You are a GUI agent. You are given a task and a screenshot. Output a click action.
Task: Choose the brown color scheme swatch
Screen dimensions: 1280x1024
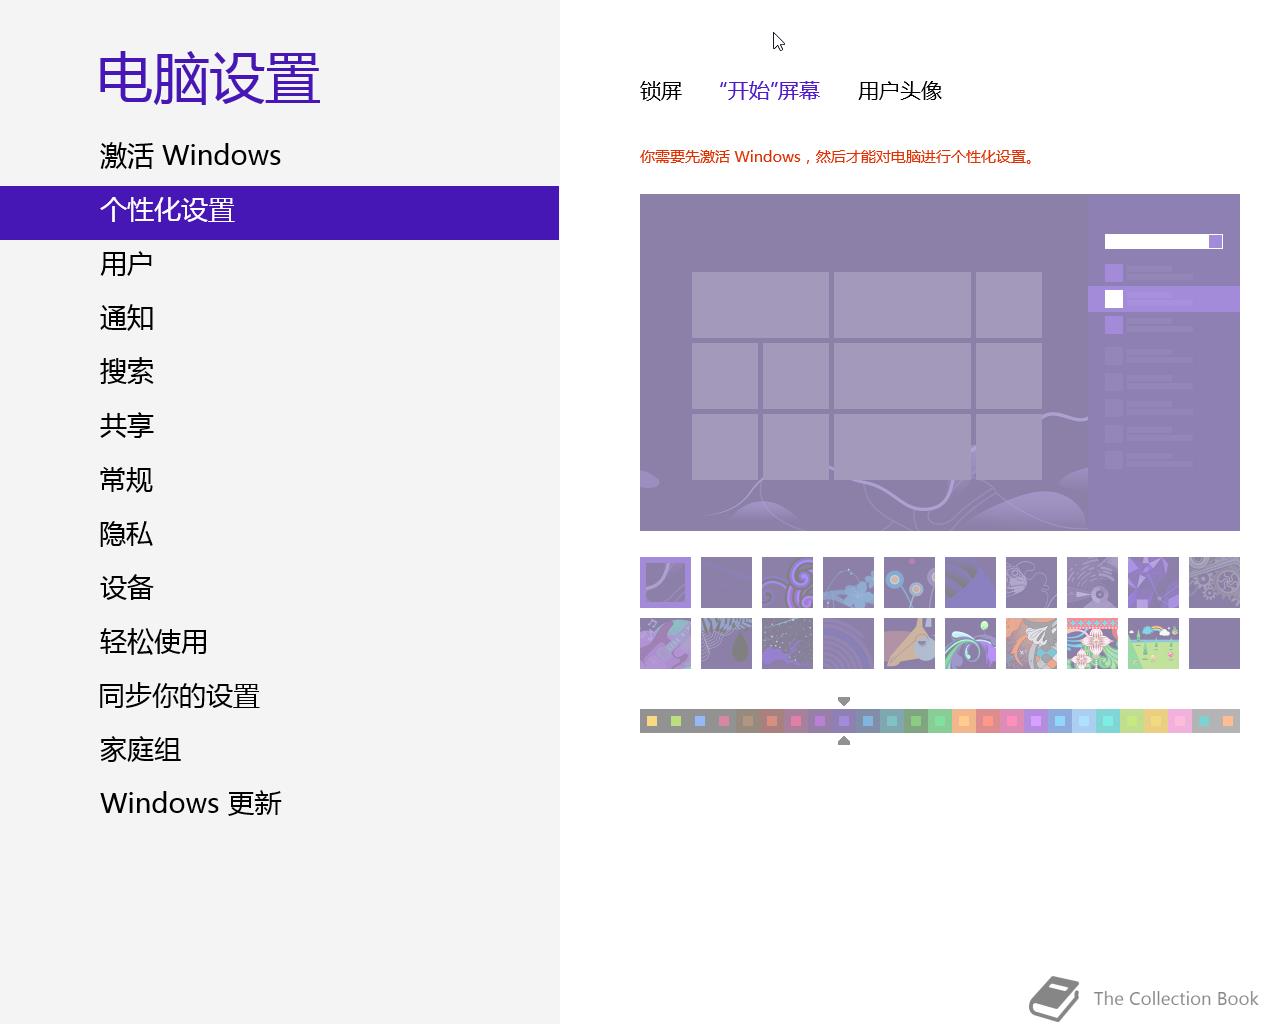[748, 721]
